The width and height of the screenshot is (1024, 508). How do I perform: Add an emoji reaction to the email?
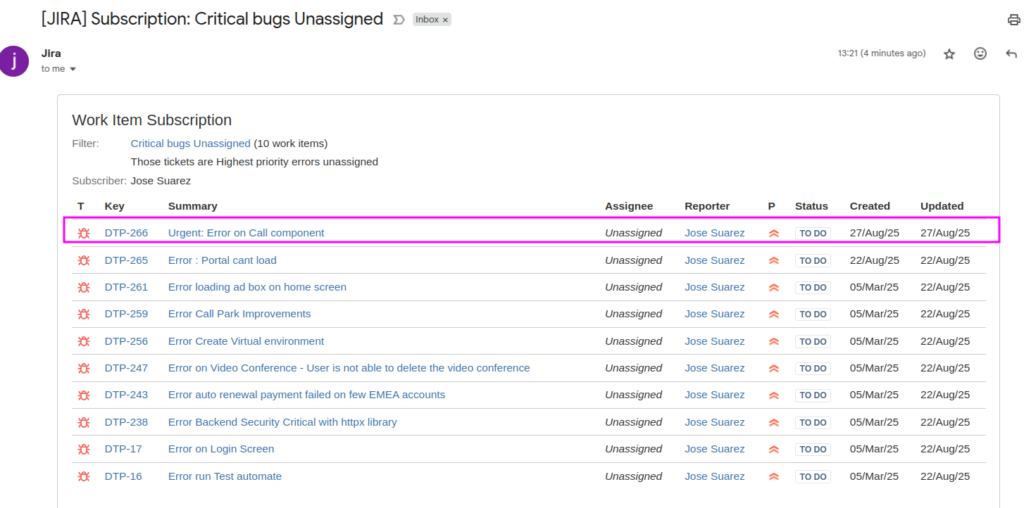point(980,54)
